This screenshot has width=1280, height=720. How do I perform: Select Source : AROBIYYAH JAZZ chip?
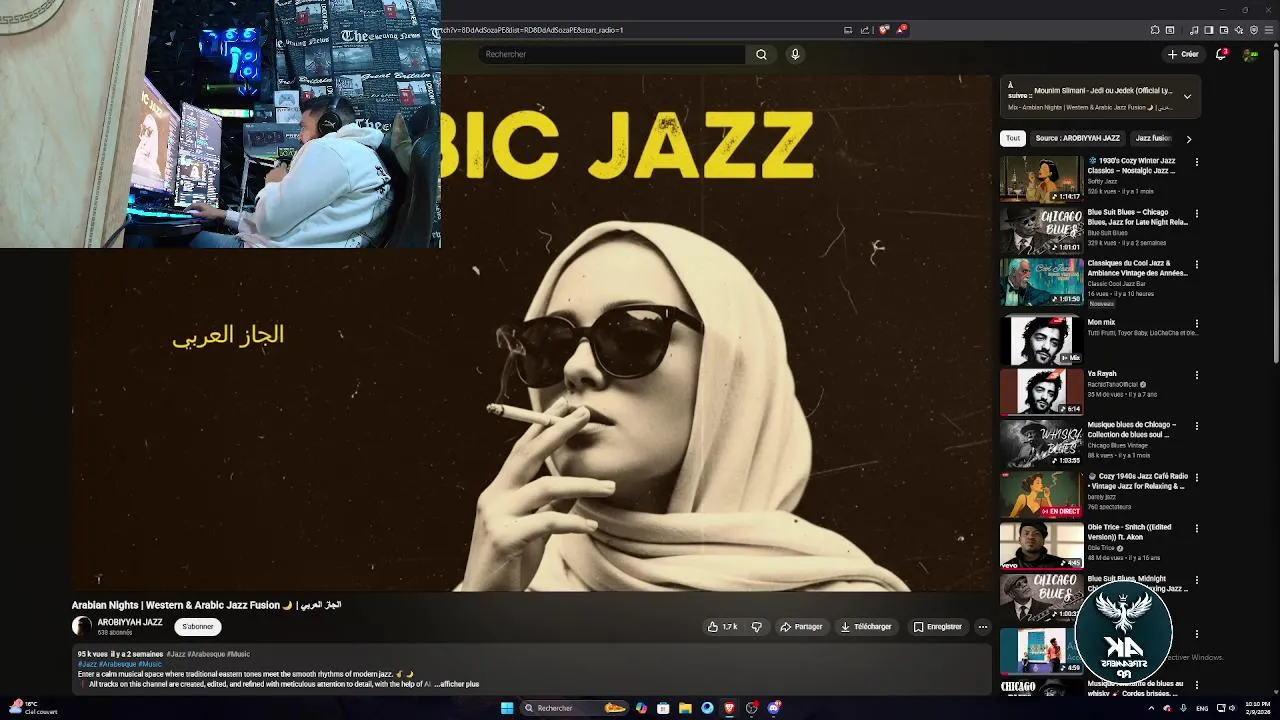[1077, 138]
